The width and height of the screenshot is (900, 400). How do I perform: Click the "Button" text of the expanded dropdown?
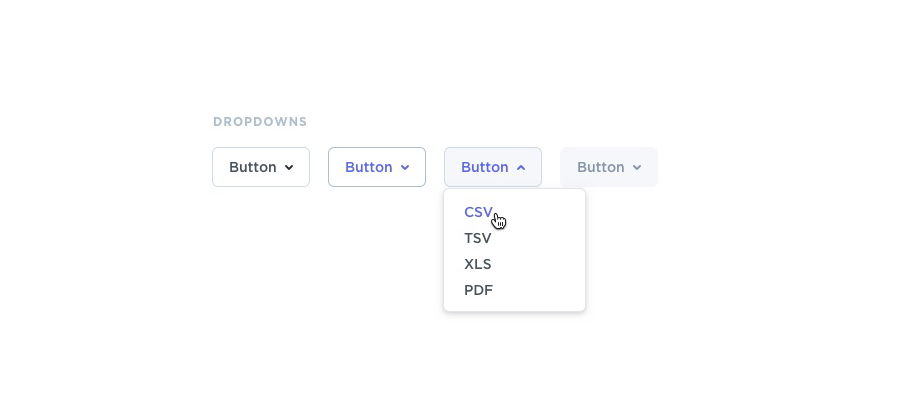[484, 167]
